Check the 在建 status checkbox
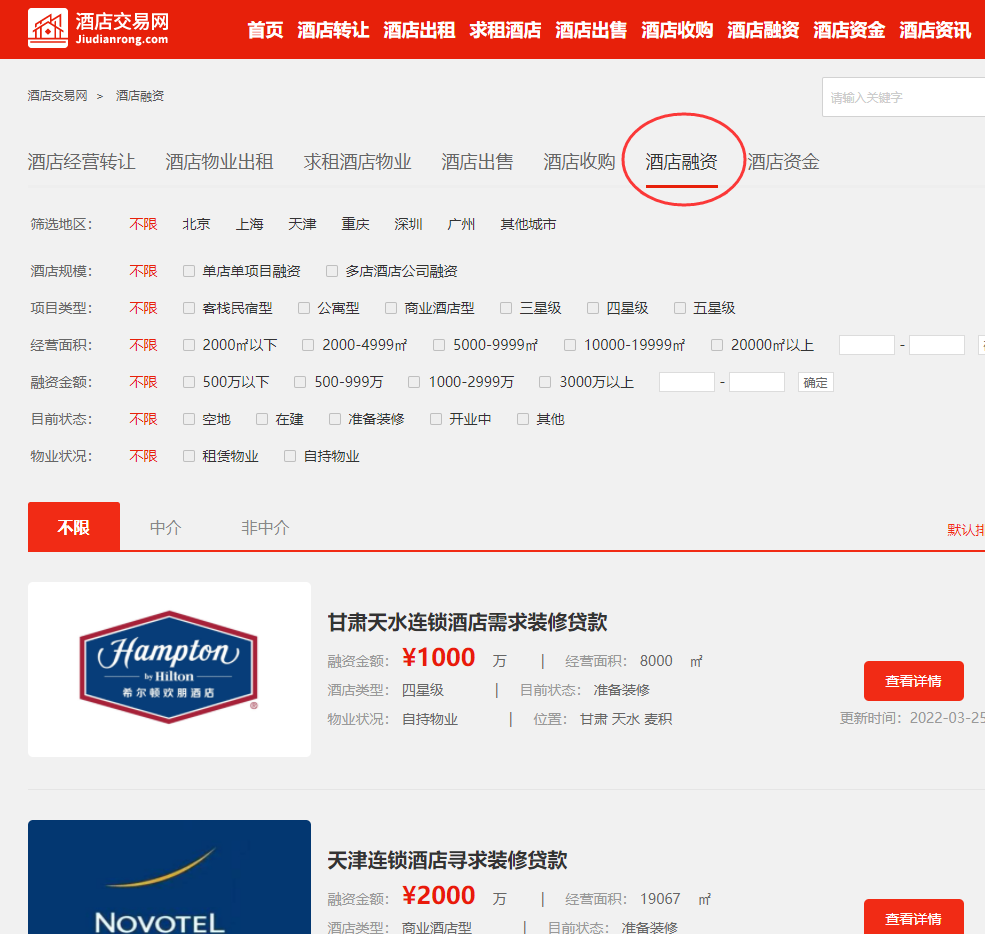985x934 pixels. click(262, 420)
